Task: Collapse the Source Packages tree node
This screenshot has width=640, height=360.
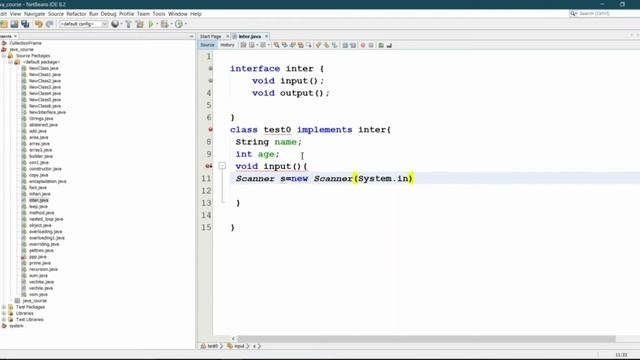Action: [4, 56]
